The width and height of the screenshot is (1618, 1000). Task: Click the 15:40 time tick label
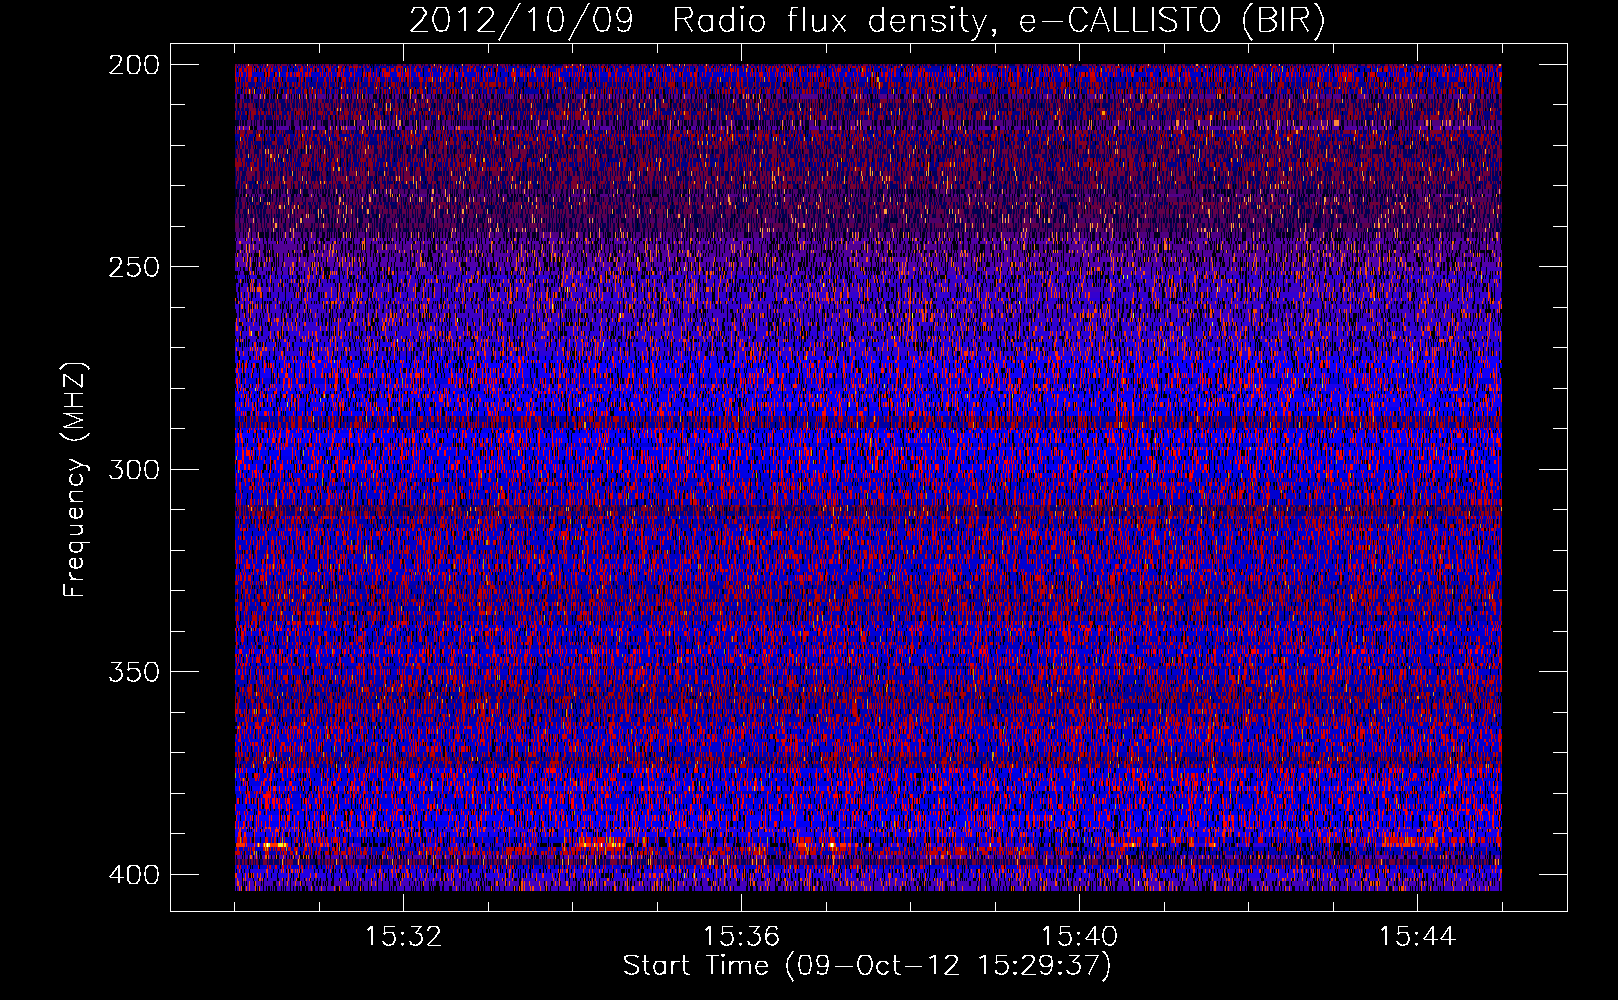pos(1079,937)
